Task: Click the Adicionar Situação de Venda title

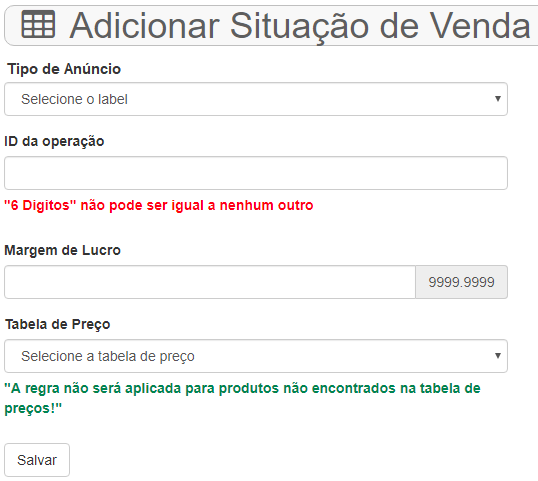Action: [x=300, y=26]
